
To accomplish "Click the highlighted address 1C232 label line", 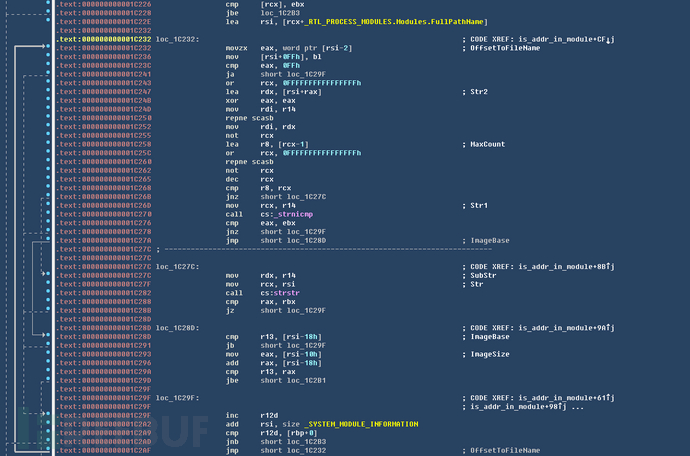I will [x=103, y=38].
